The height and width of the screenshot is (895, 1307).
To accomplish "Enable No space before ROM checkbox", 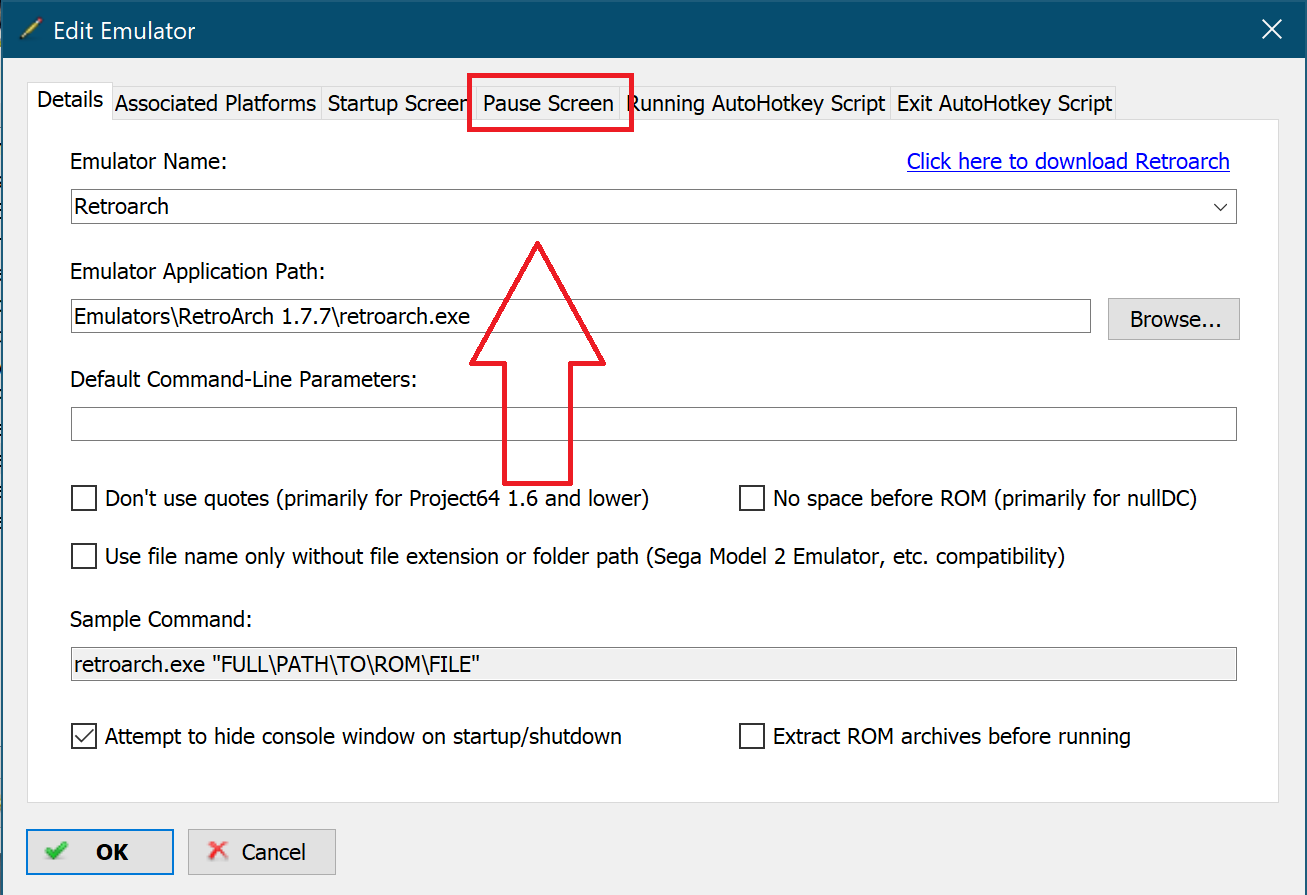I will click(751, 498).
